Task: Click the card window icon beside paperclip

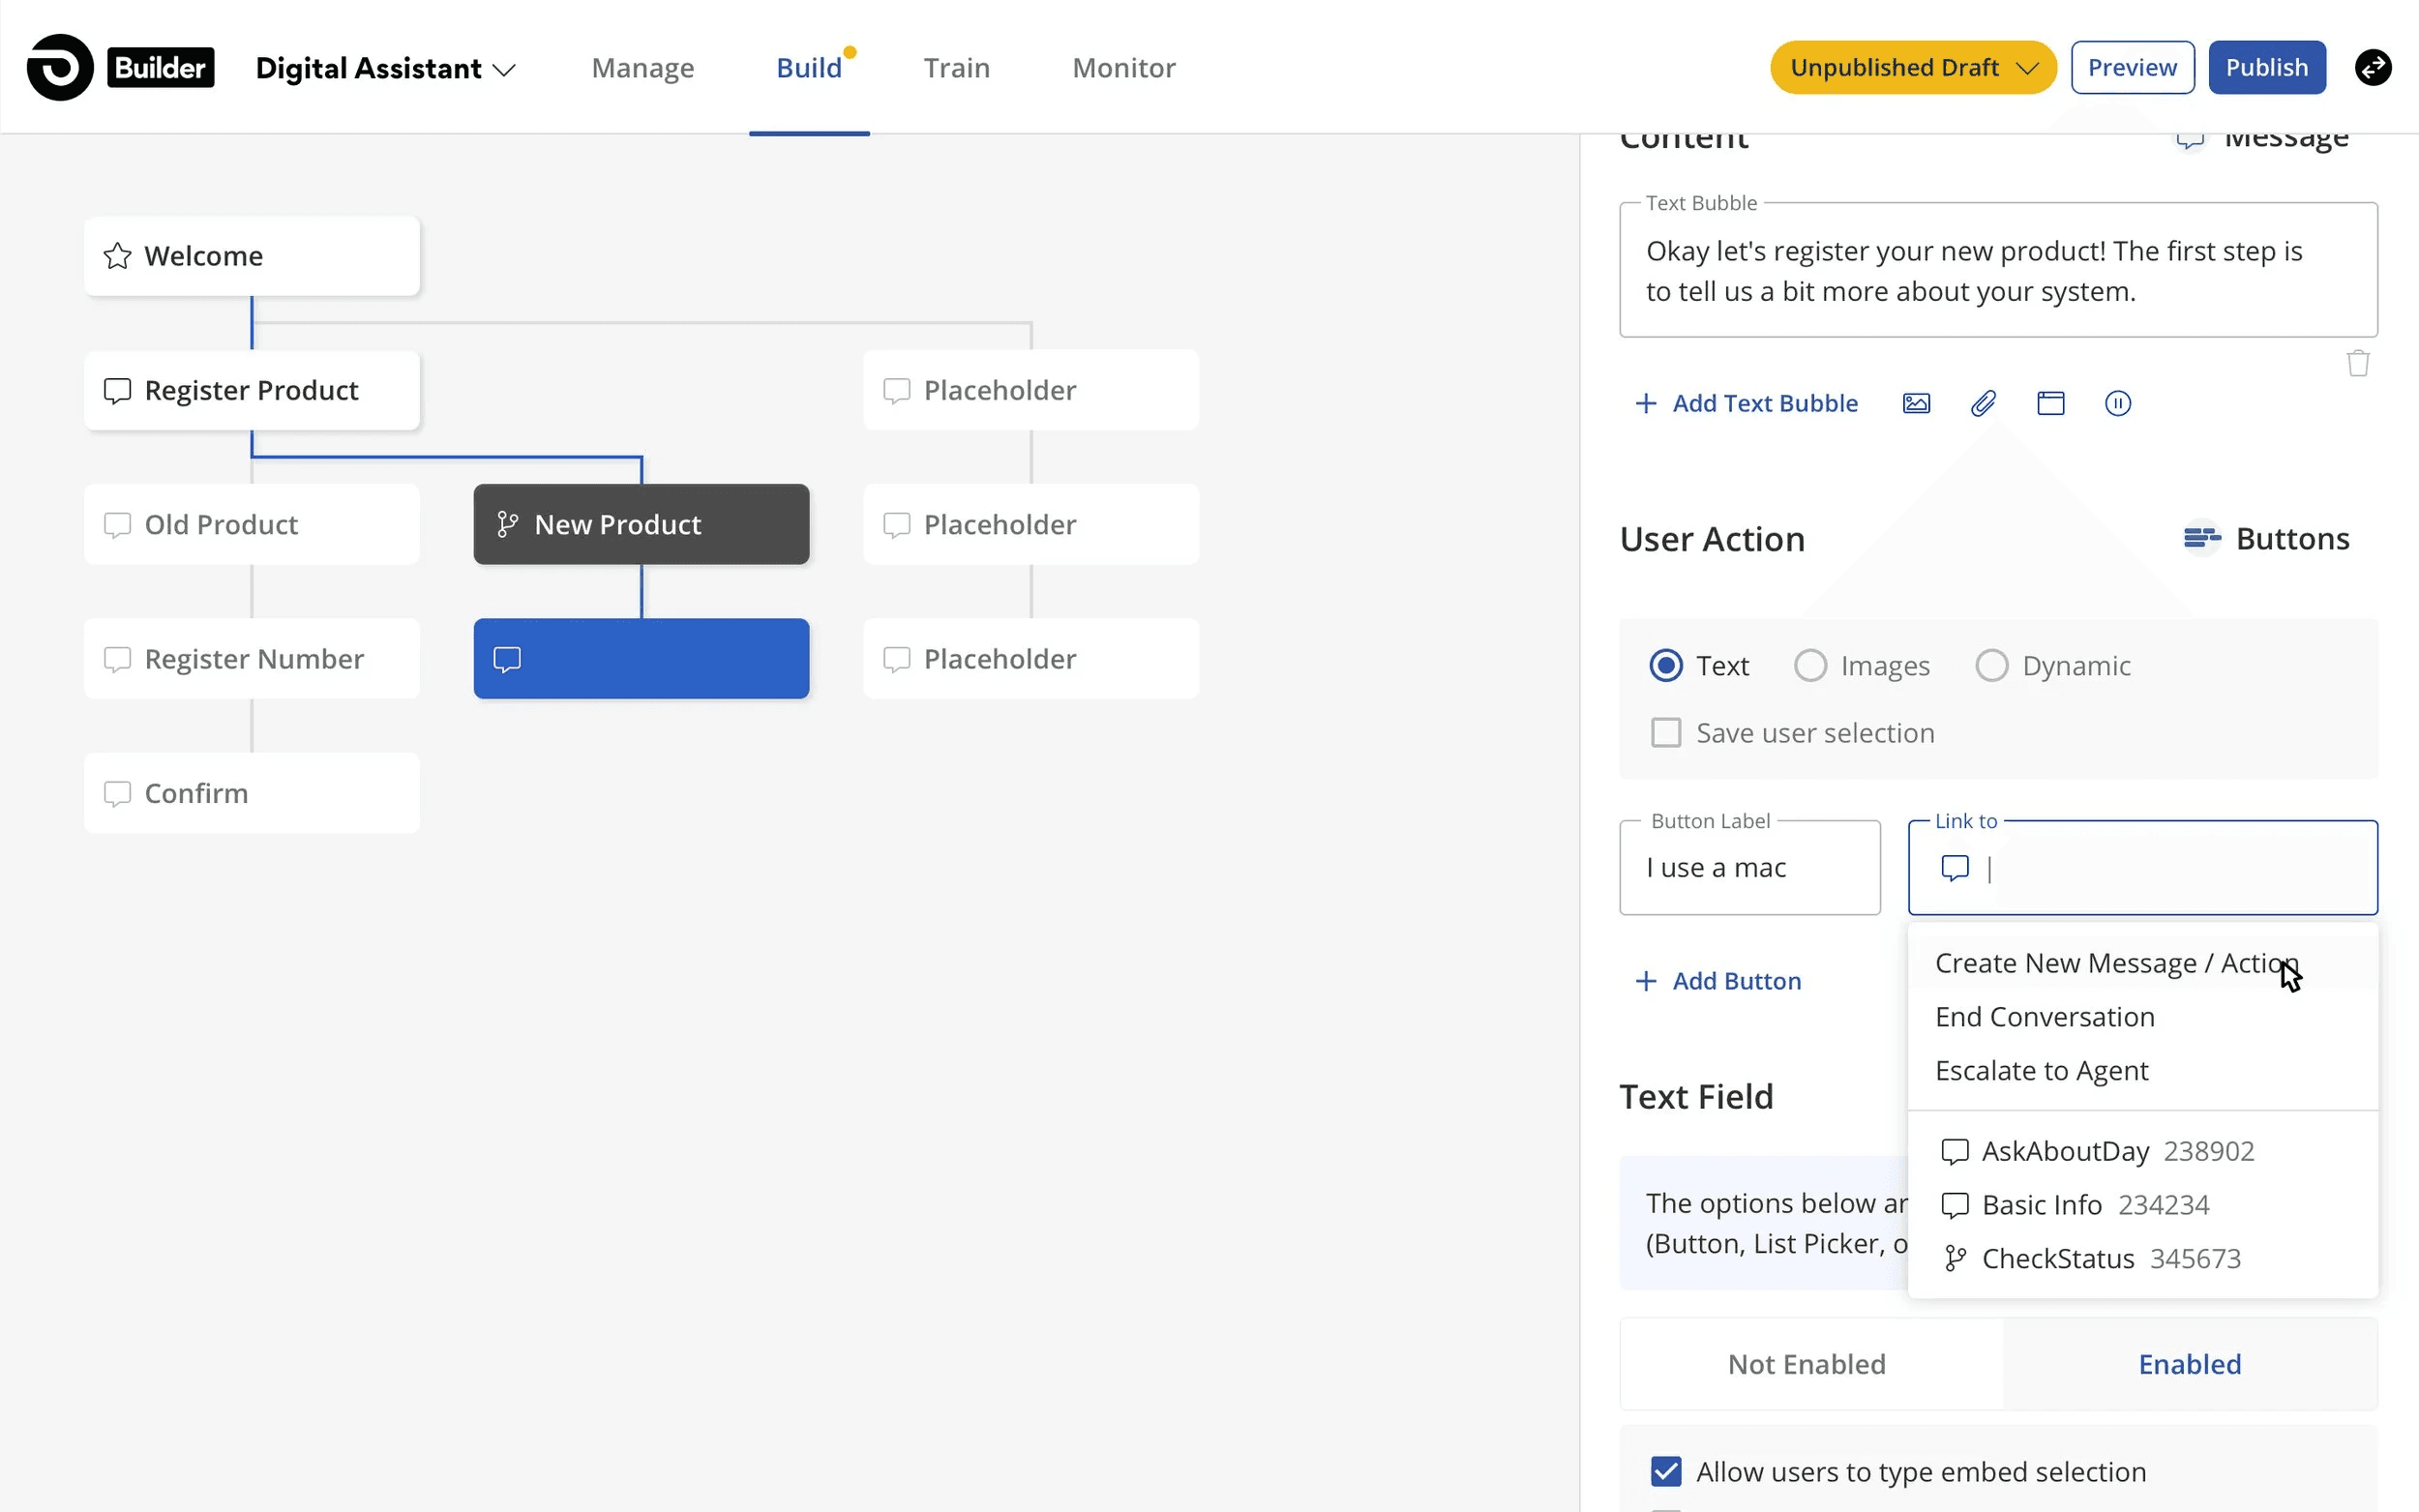Action: pos(2050,403)
